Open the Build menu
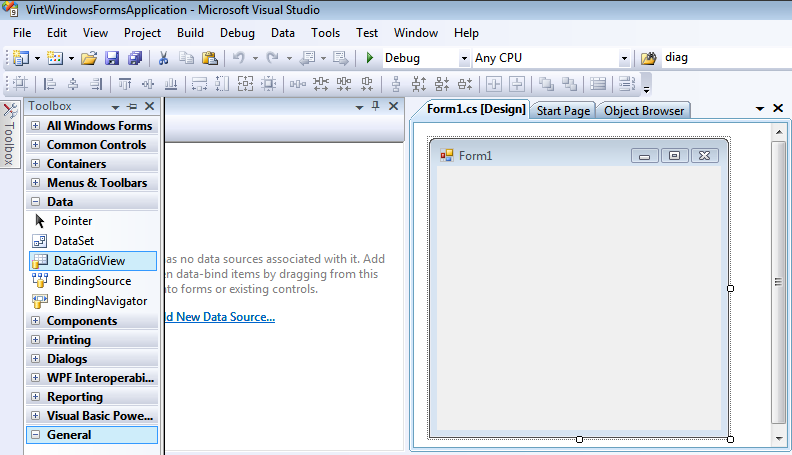The height and width of the screenshot is (455, 792). pos(190,33)
